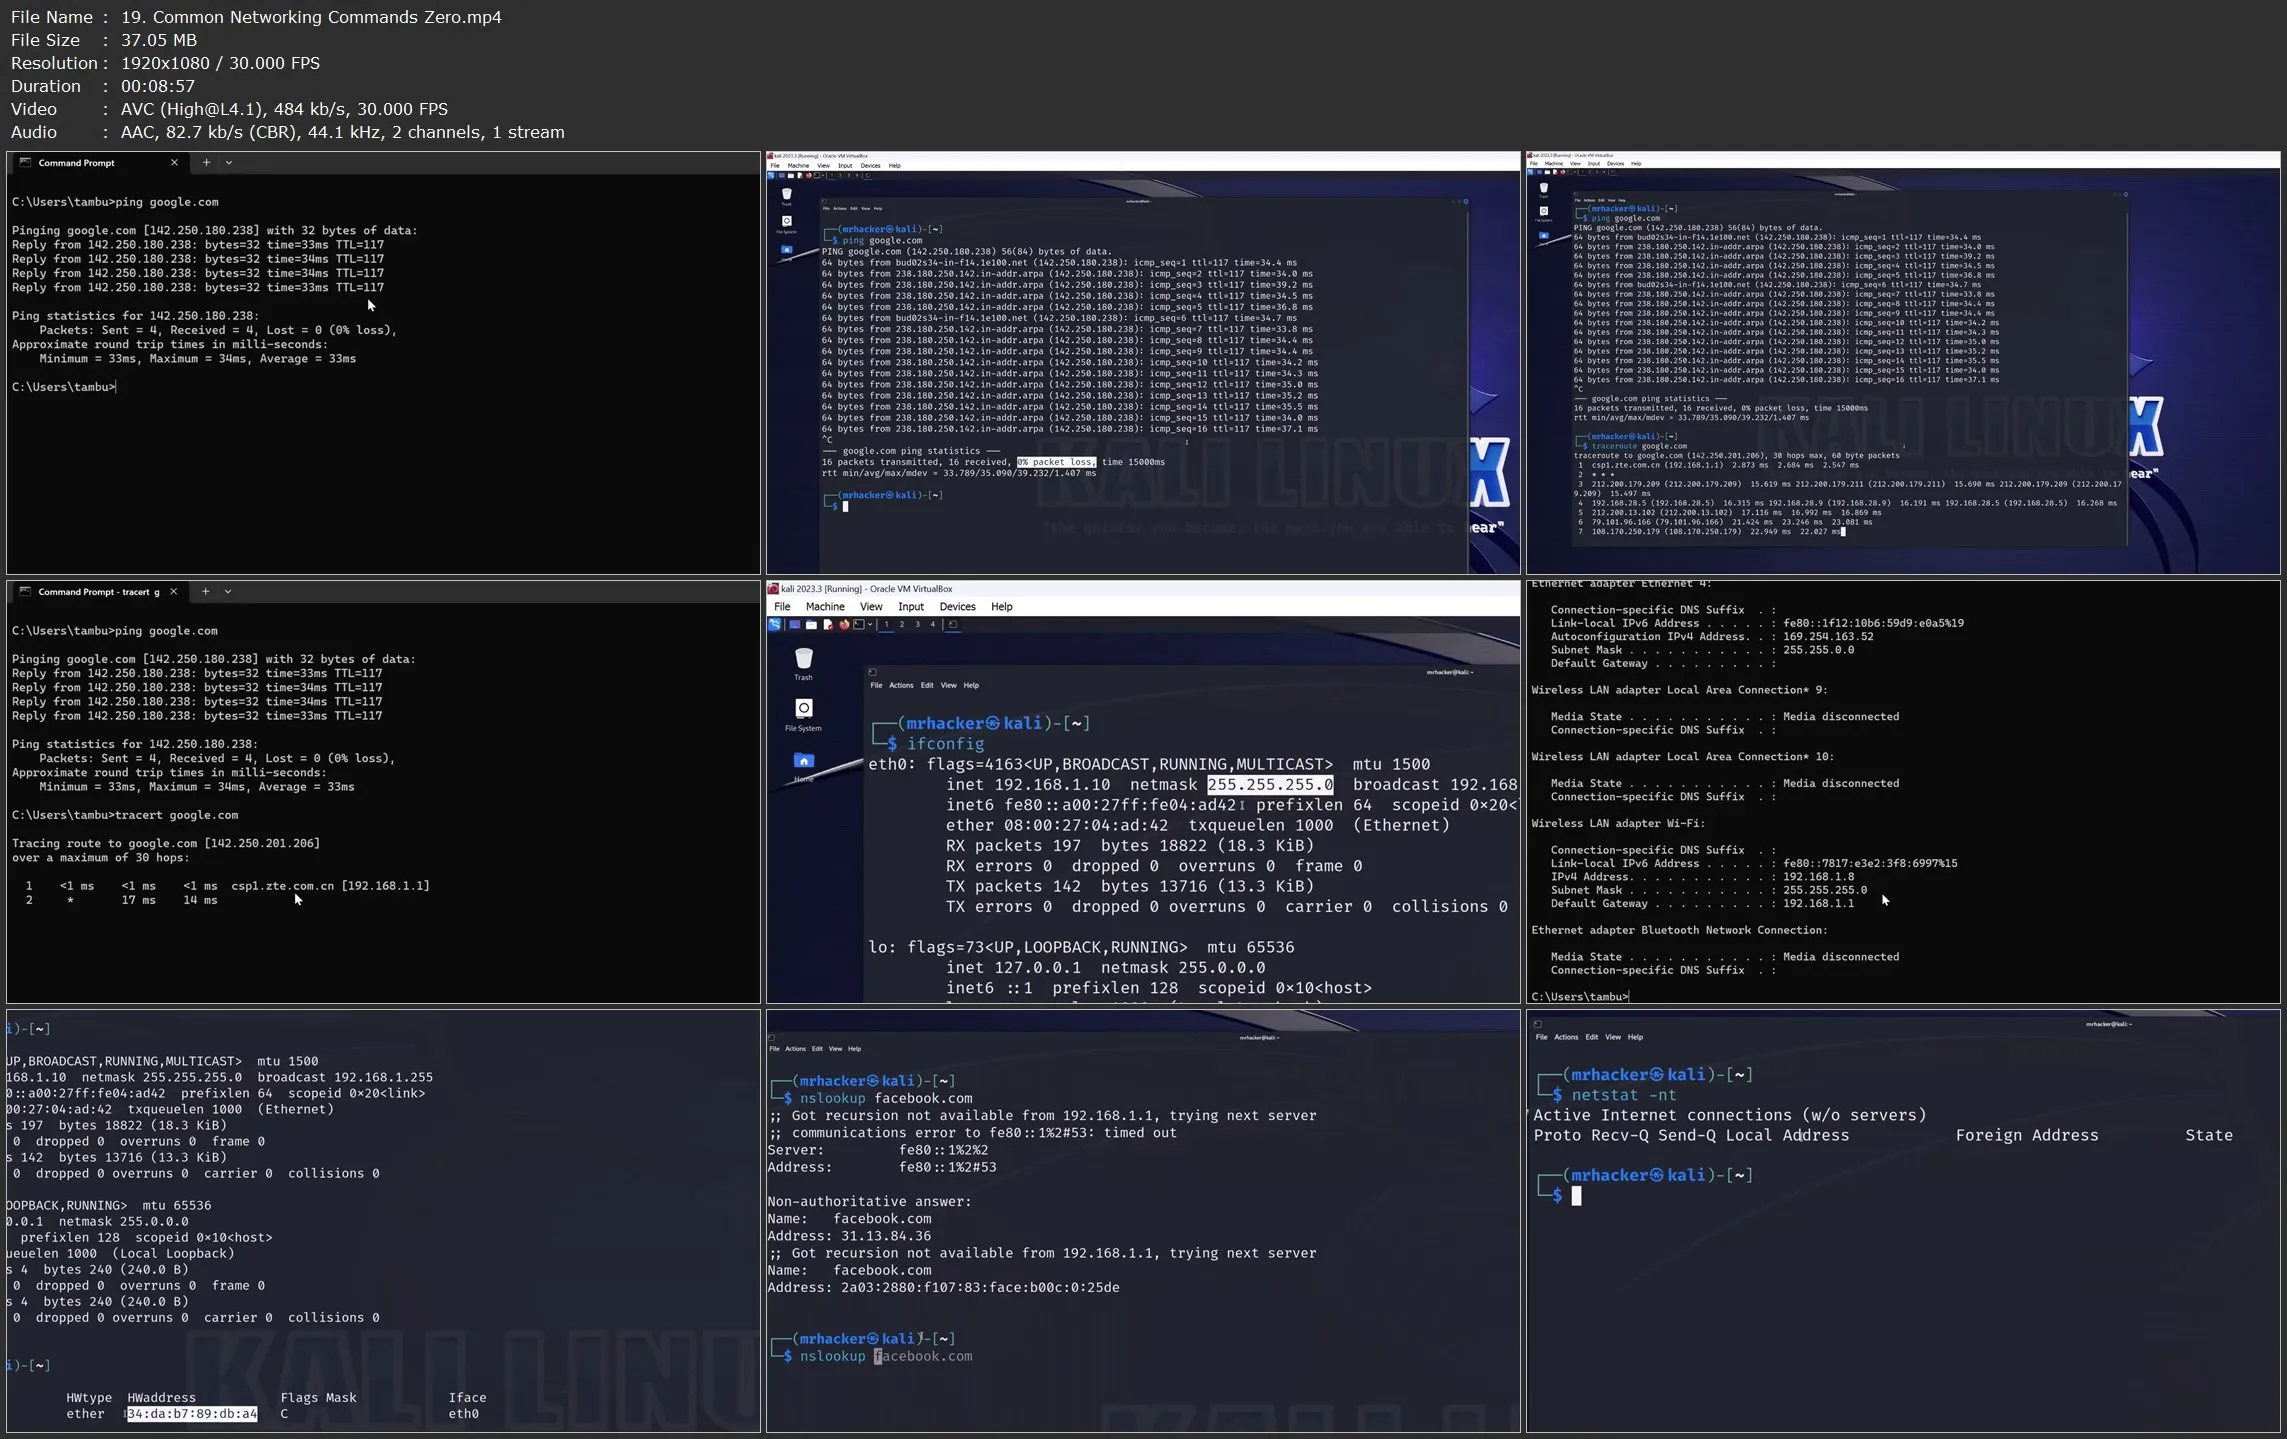Image resolution: width=2287 pixels, height=1439 pixels.
Task: Click the 'netstat -nt' command text
Action: coord(1624,1095)
